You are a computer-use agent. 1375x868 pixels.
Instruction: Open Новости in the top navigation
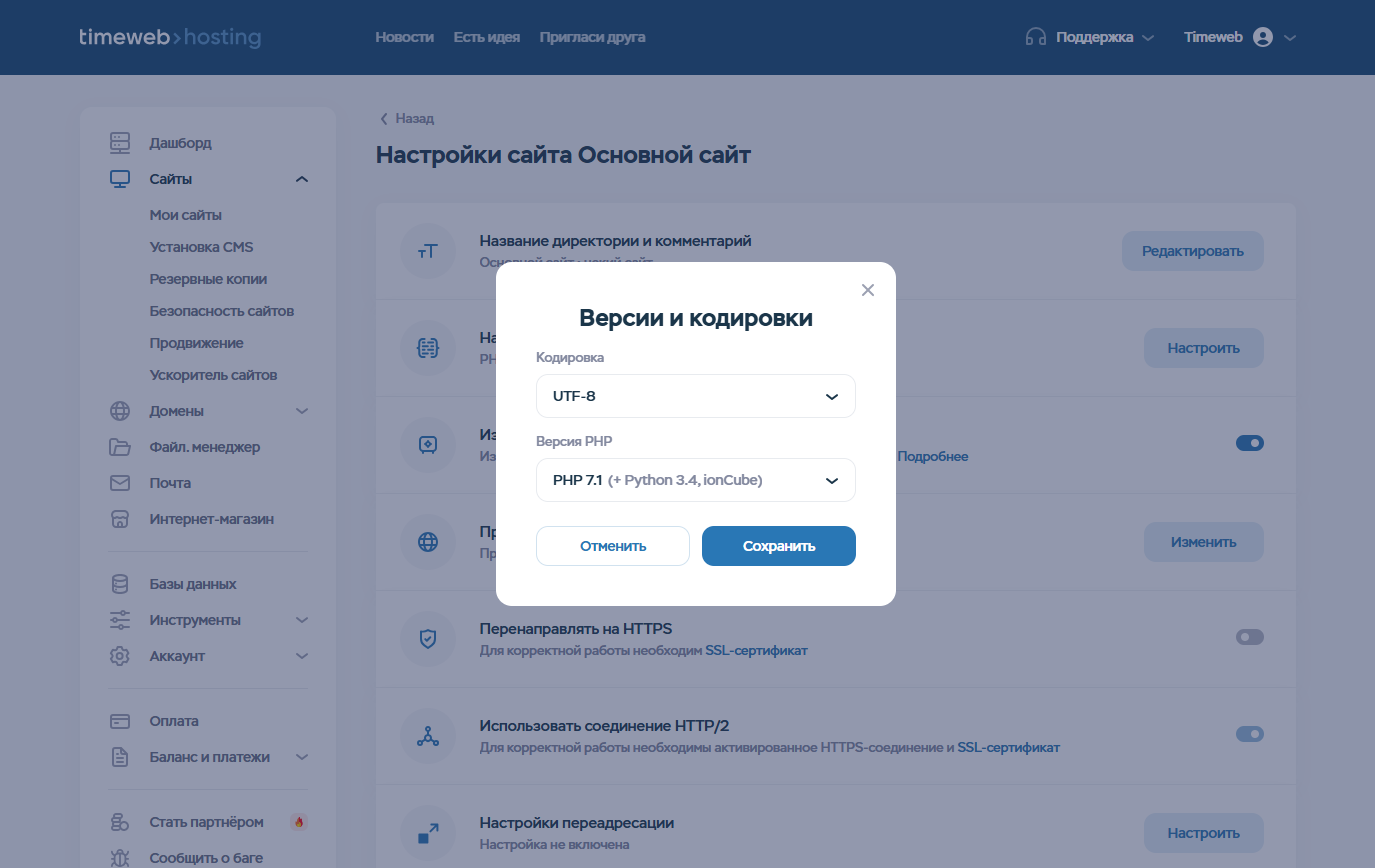click(404, 37)
